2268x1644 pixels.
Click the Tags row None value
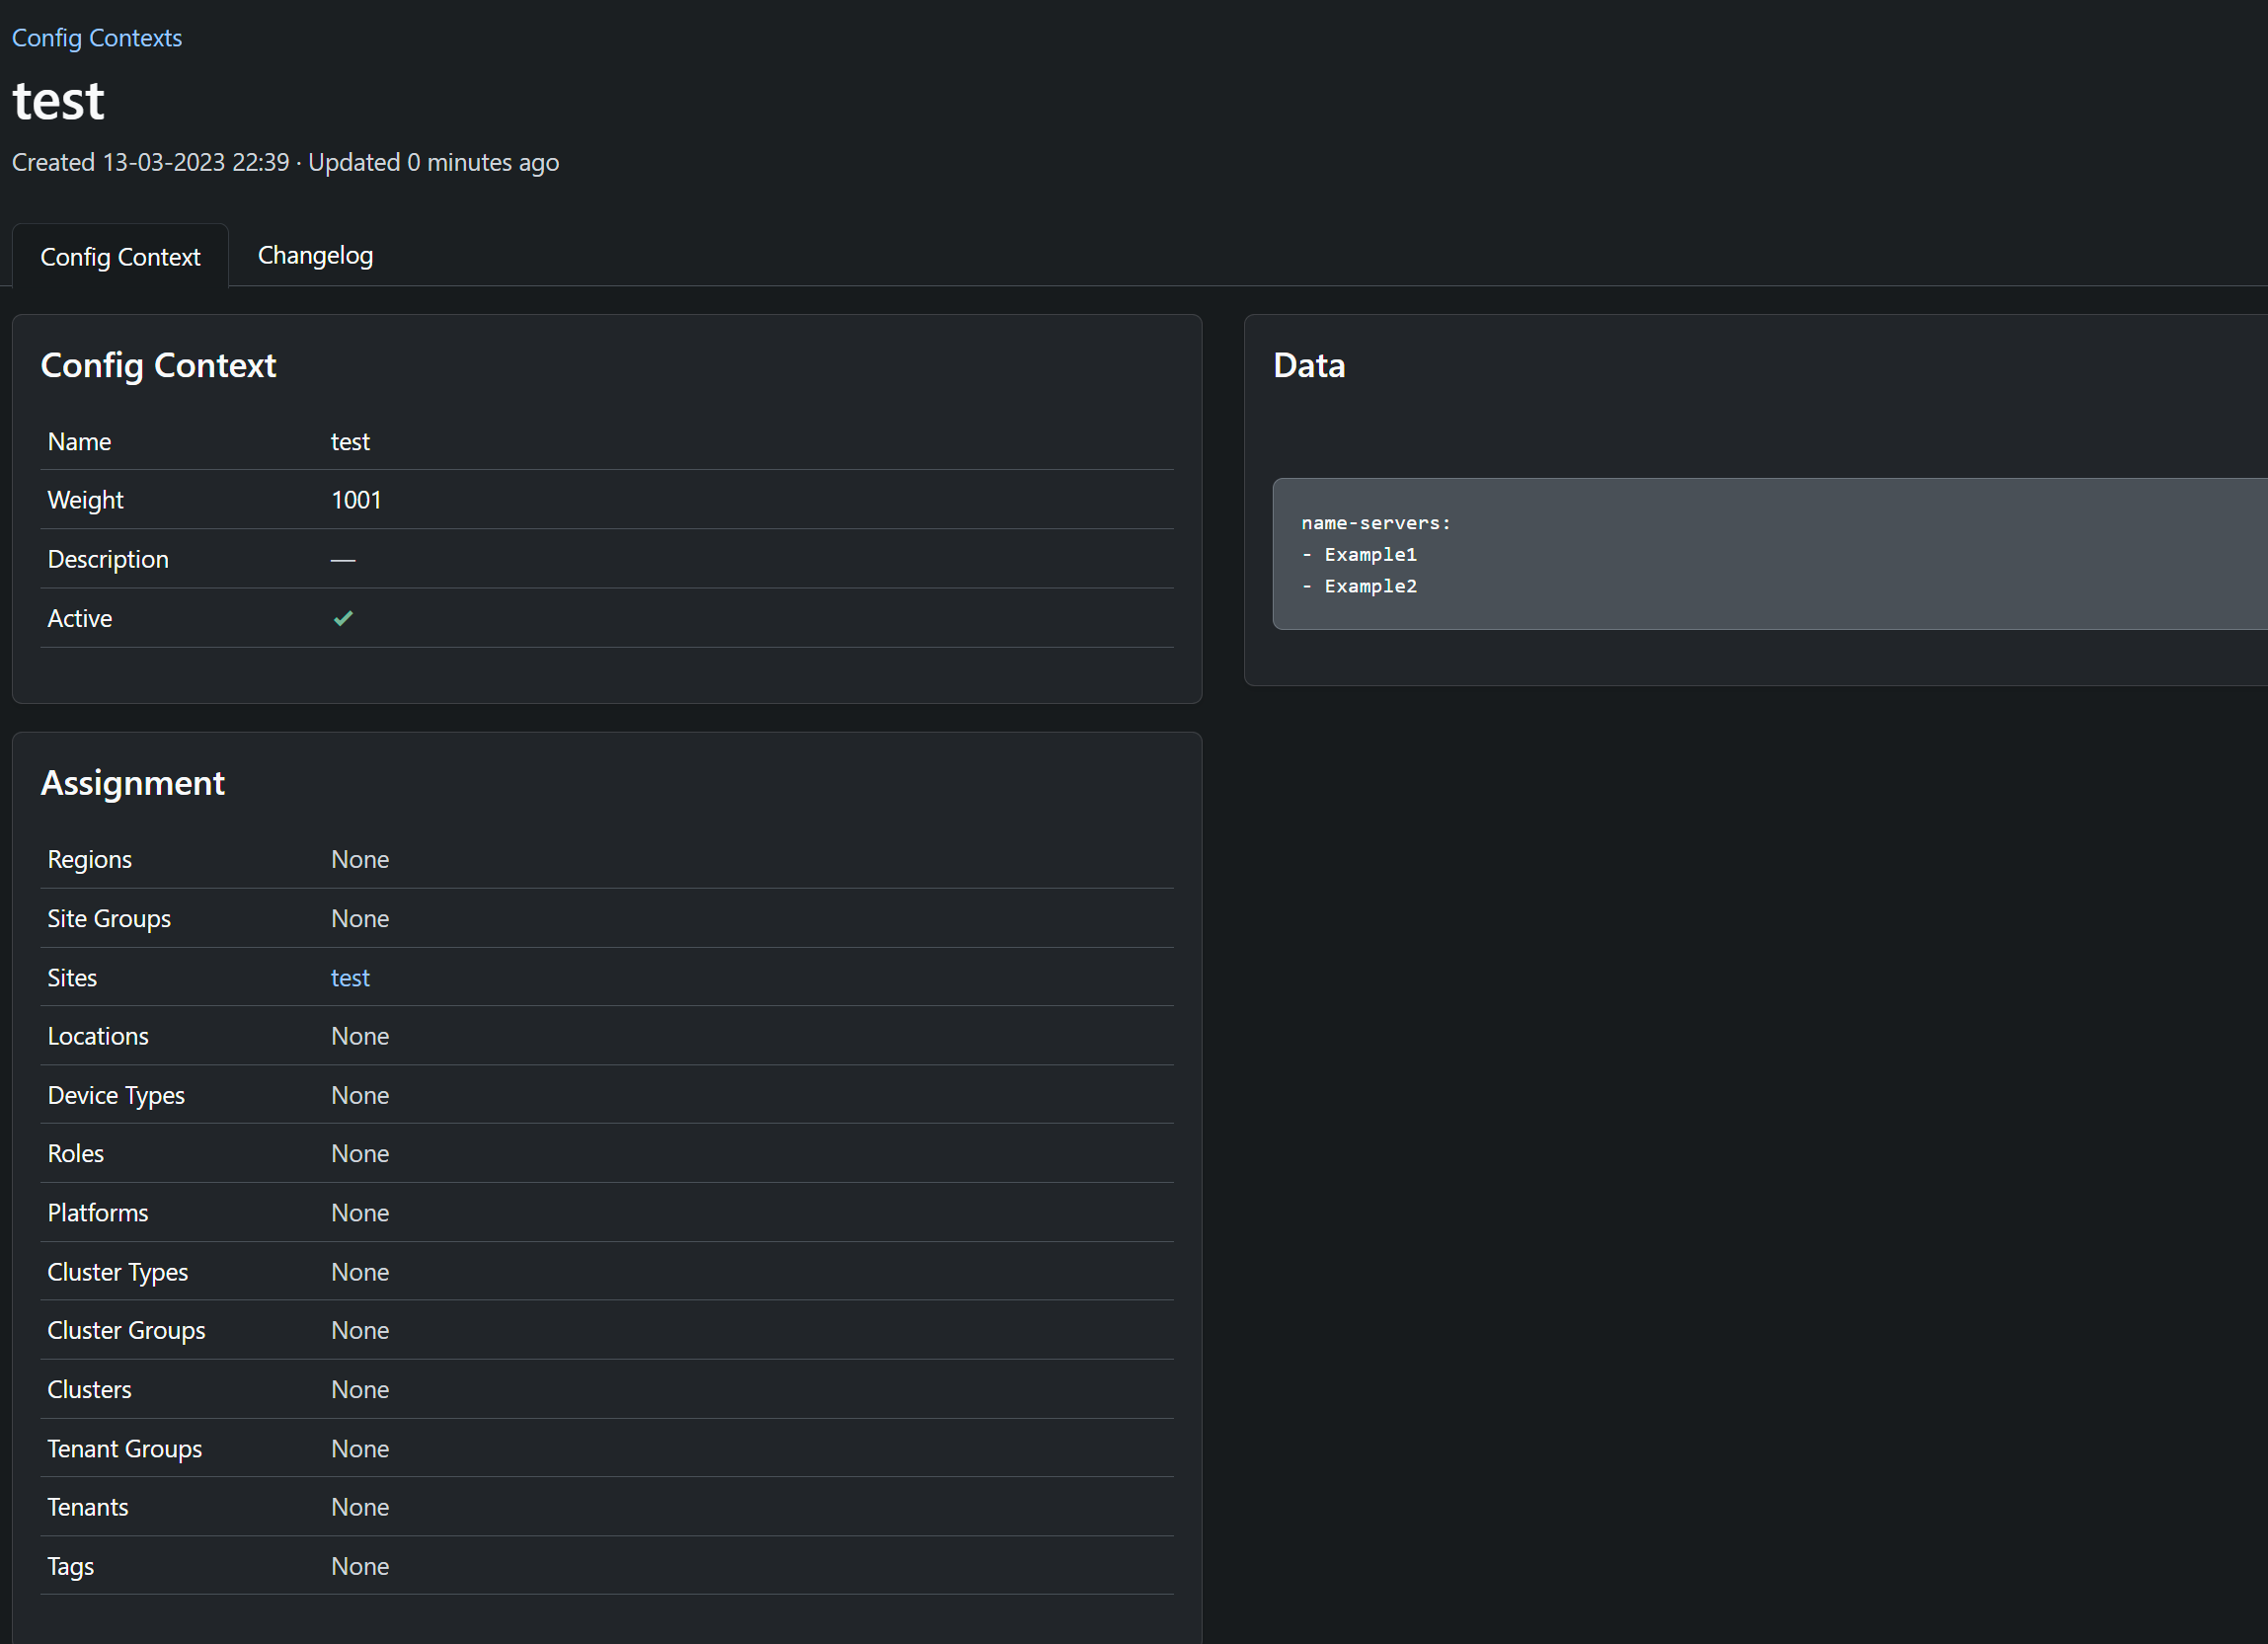coord(360,1566)
